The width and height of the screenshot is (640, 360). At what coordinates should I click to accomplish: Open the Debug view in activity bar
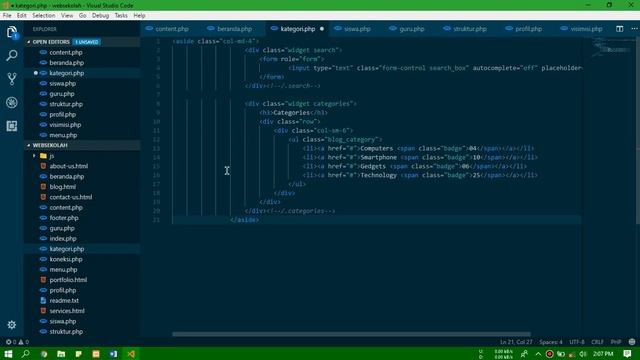[12, 102]
